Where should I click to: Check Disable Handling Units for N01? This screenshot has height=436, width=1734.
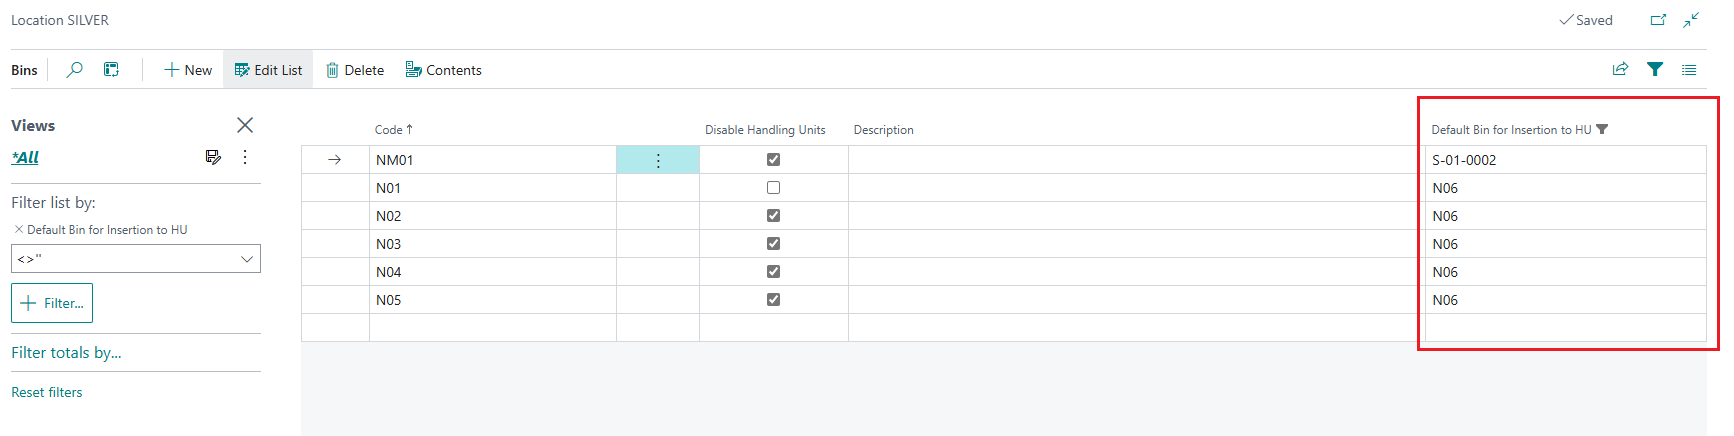point(773,188)
